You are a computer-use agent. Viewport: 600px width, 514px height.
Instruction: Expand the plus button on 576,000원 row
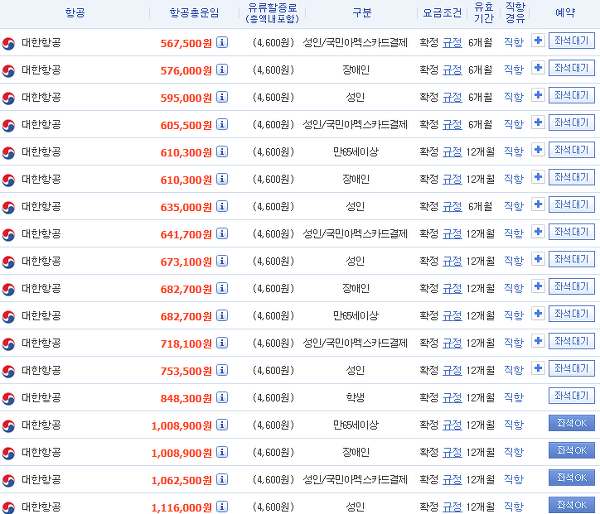[x=538, y=68]
